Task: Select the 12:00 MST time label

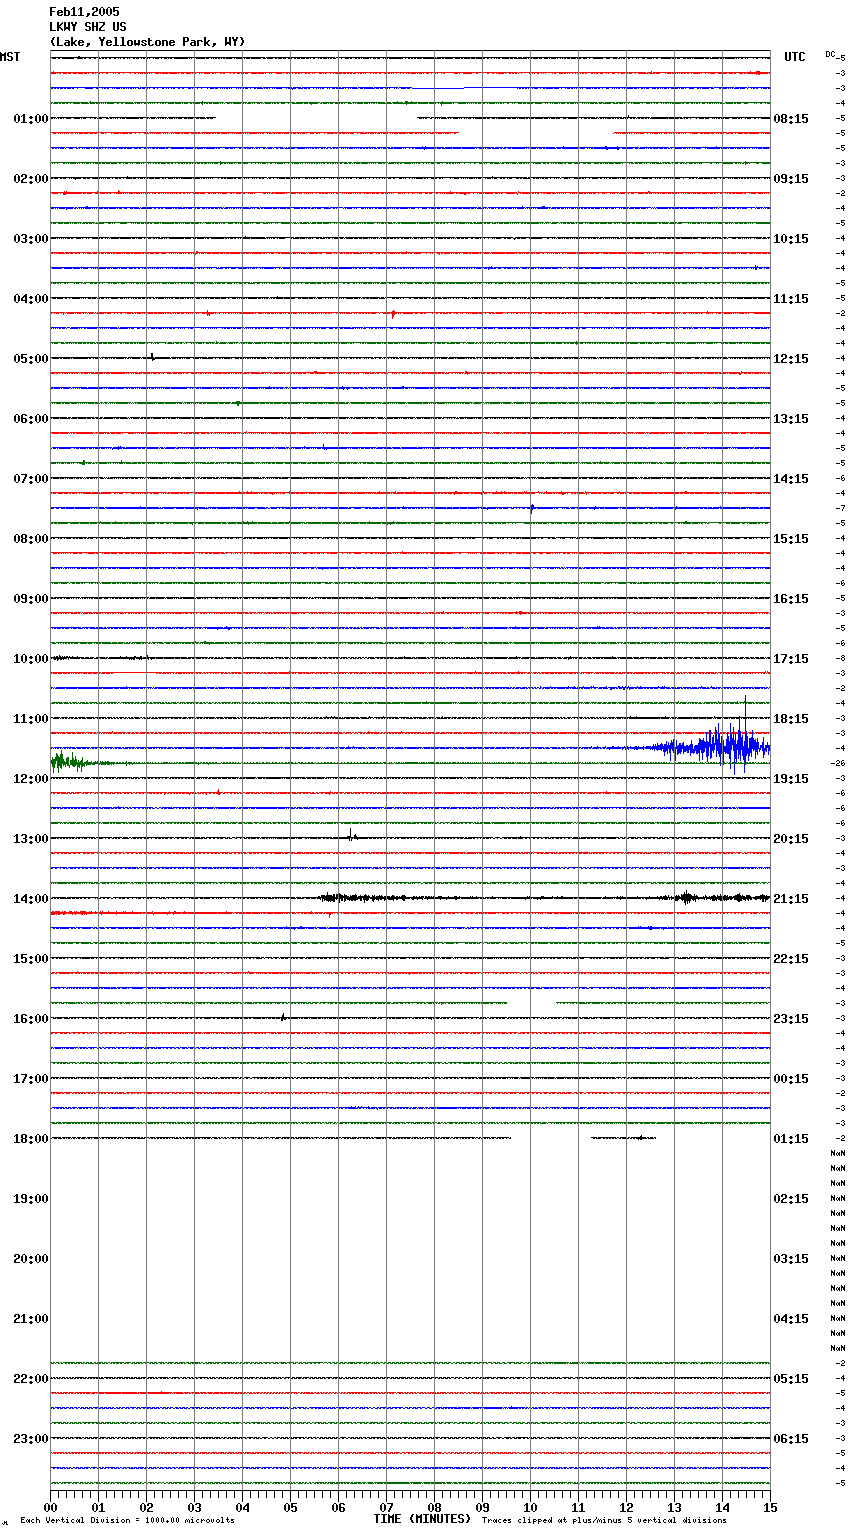Action: coord(31,779)
